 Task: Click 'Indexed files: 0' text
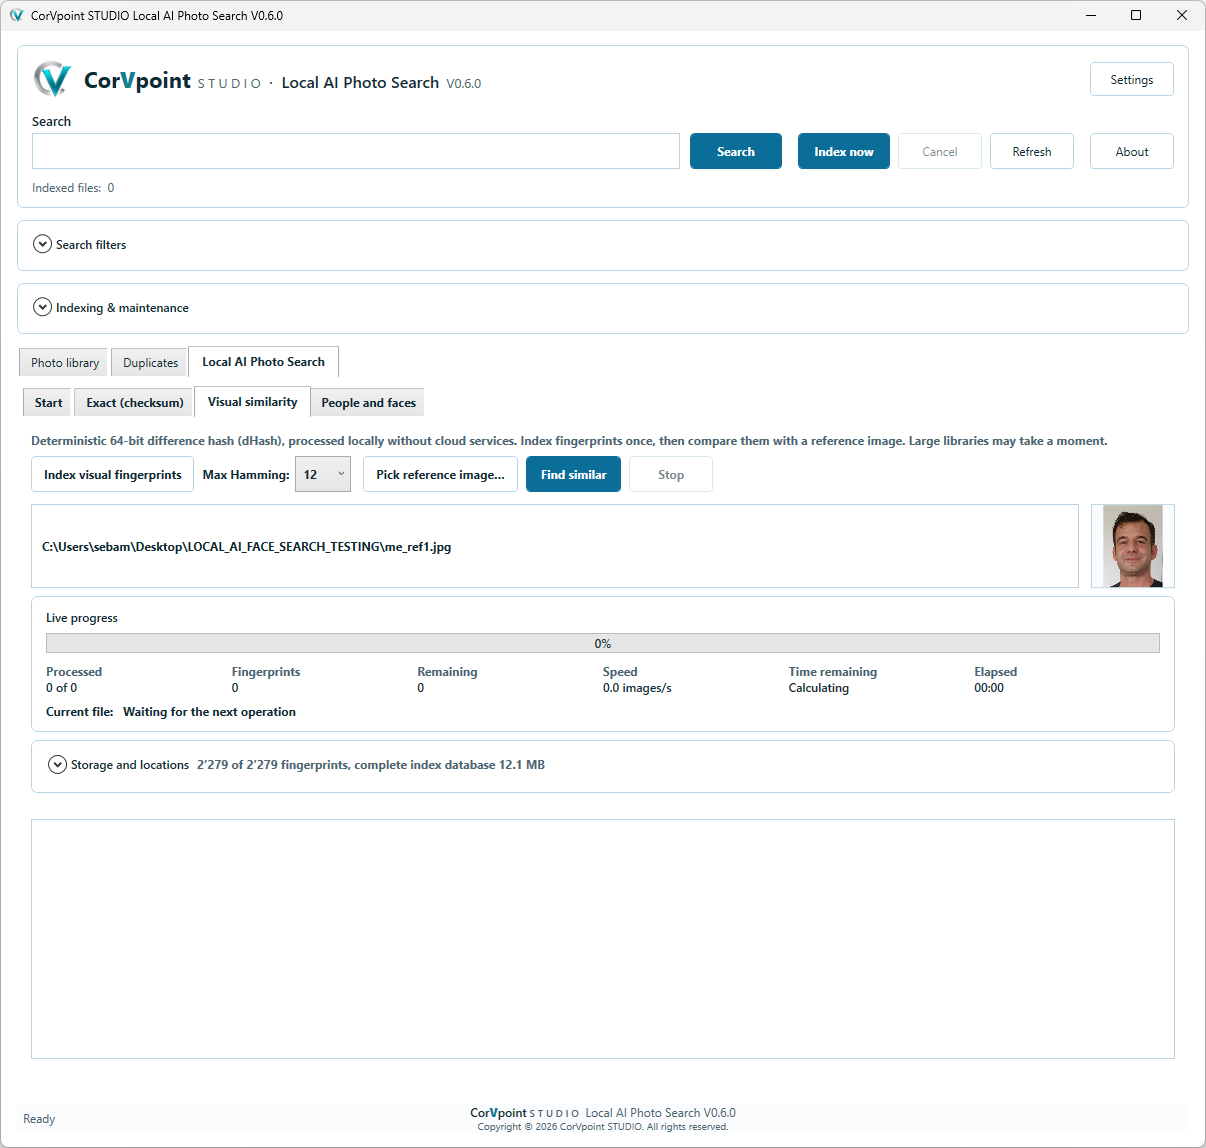point(73,188)
